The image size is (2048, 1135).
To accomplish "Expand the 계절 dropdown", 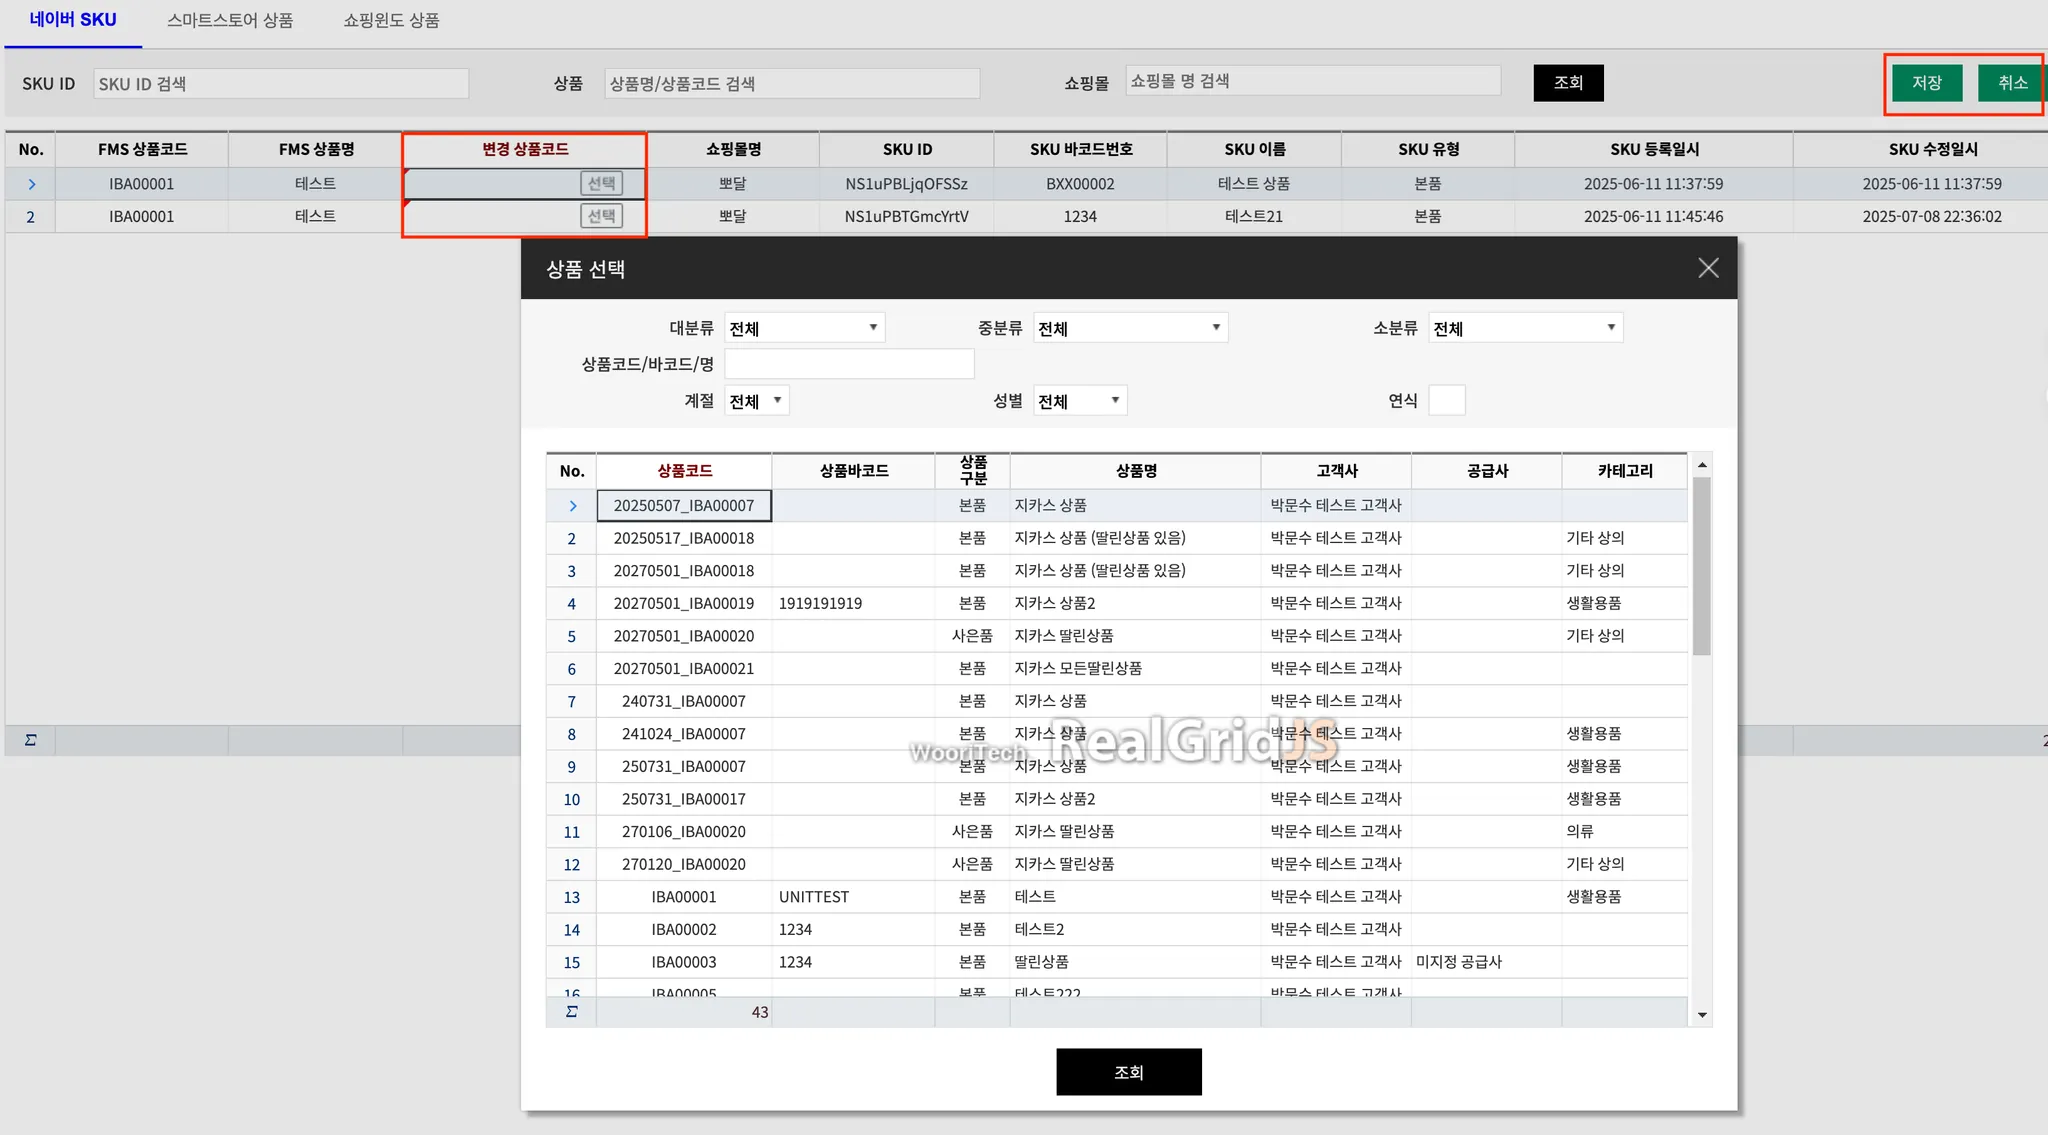I will [757, 401].
